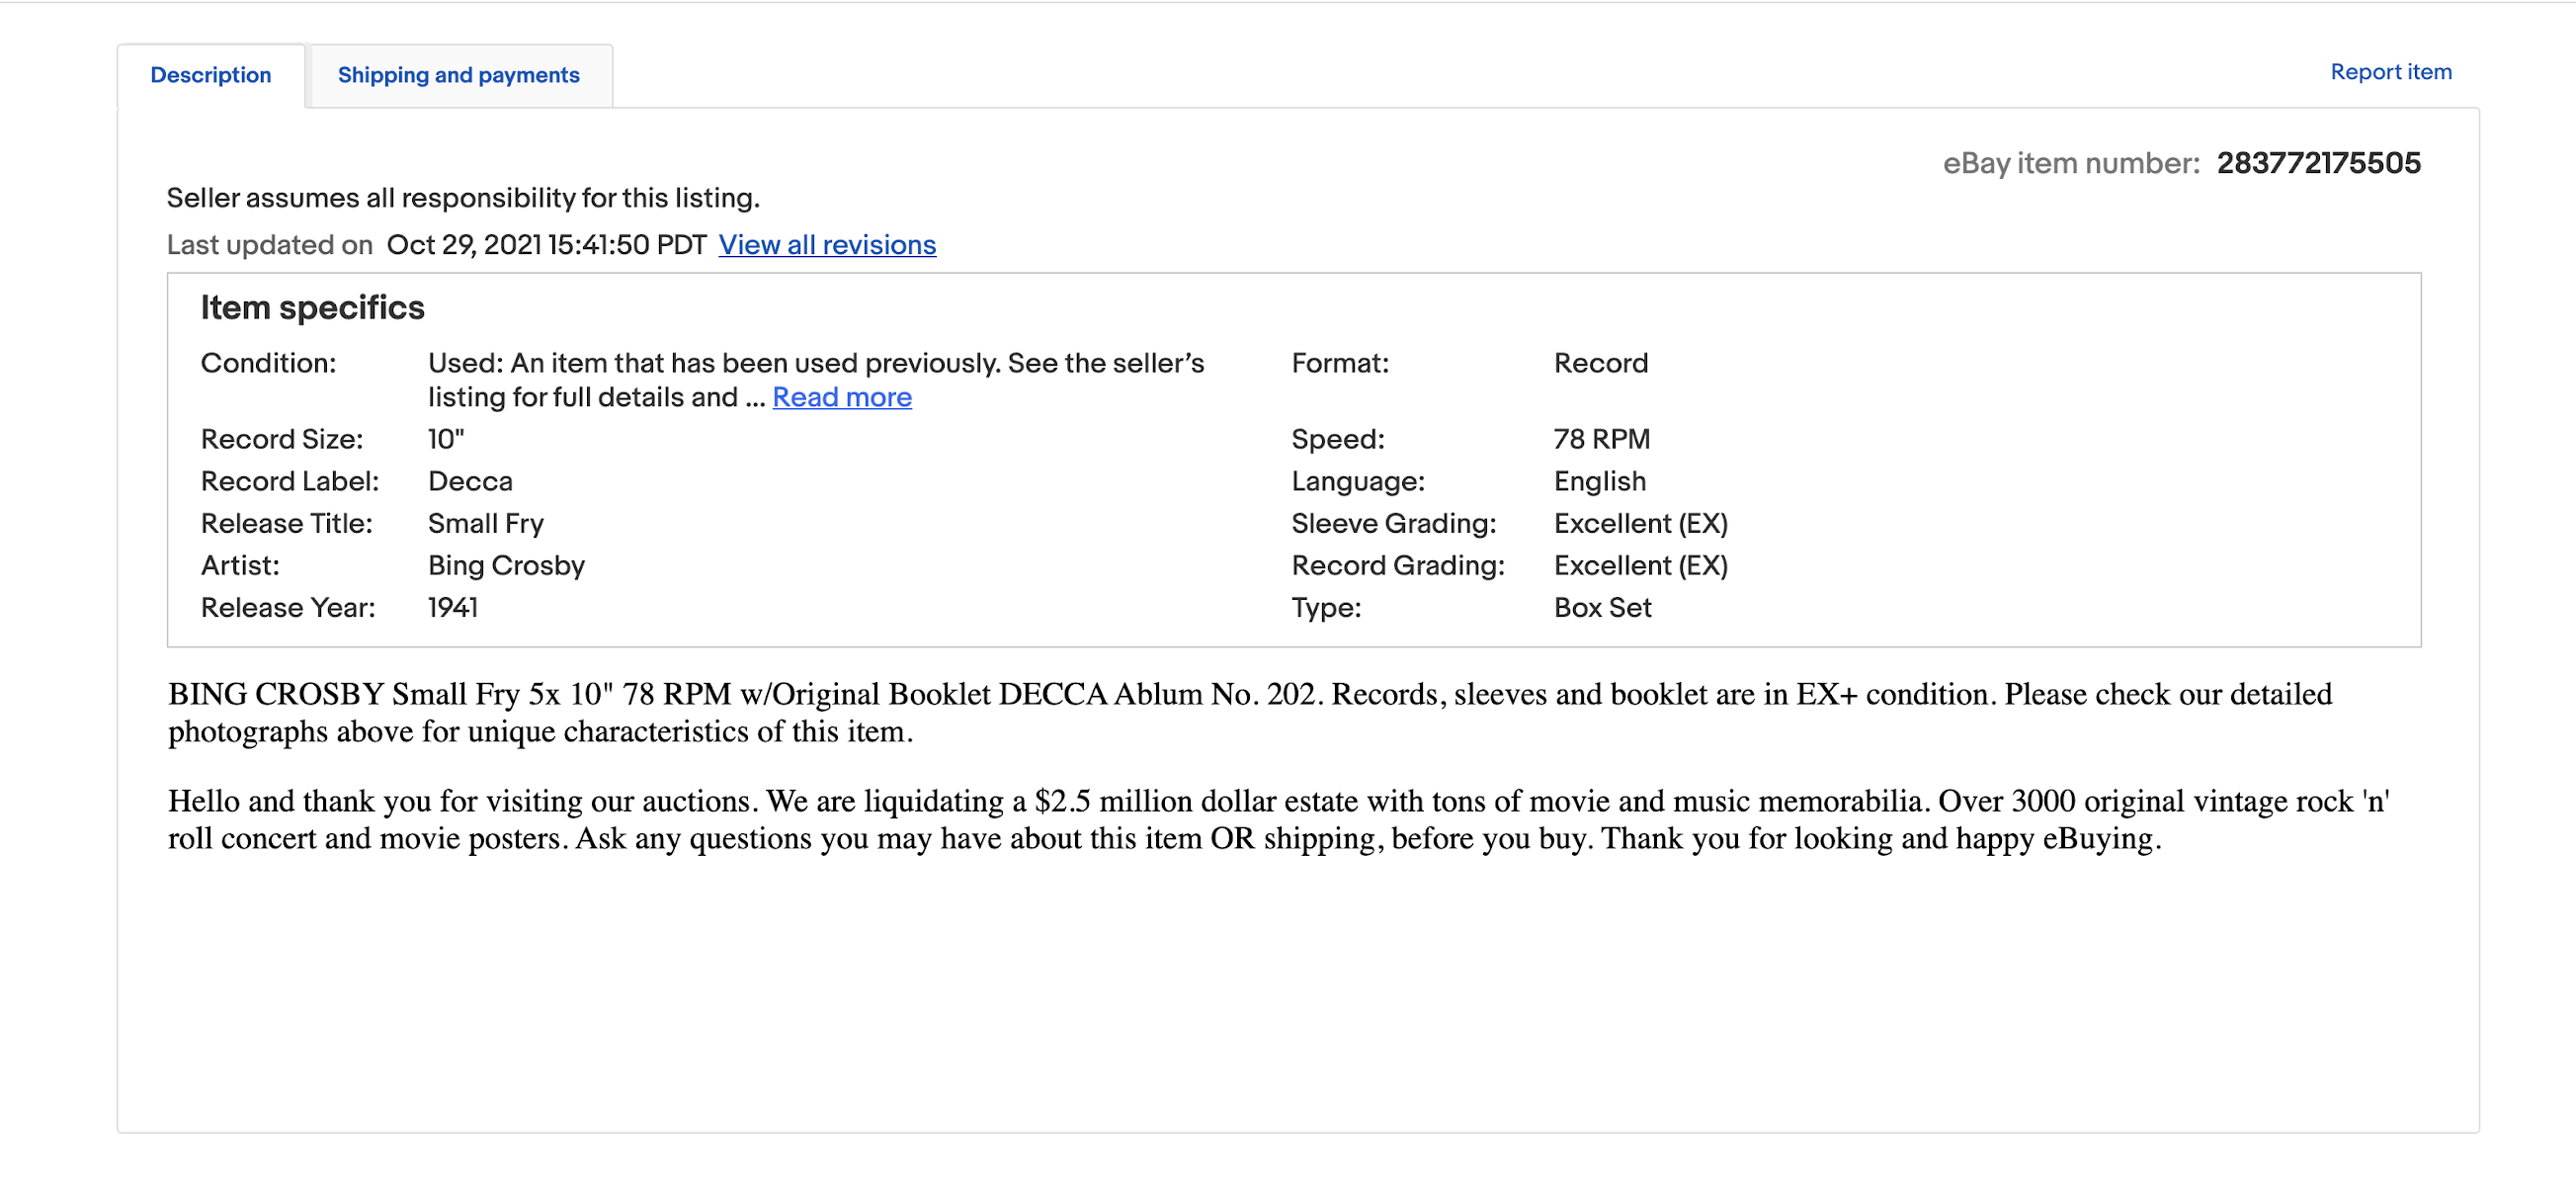The height and width of the screenshot is (1192, 2576).
Task: Click the Box Set type value
Action: coord(1601,607)
